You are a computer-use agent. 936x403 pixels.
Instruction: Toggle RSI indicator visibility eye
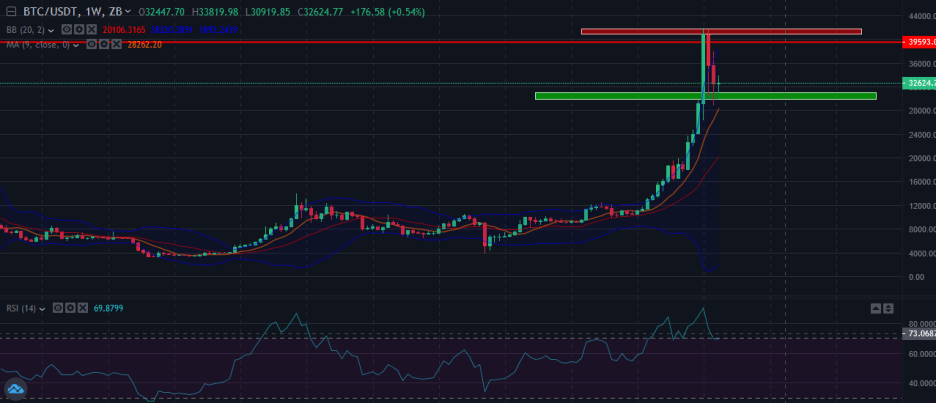57,308
